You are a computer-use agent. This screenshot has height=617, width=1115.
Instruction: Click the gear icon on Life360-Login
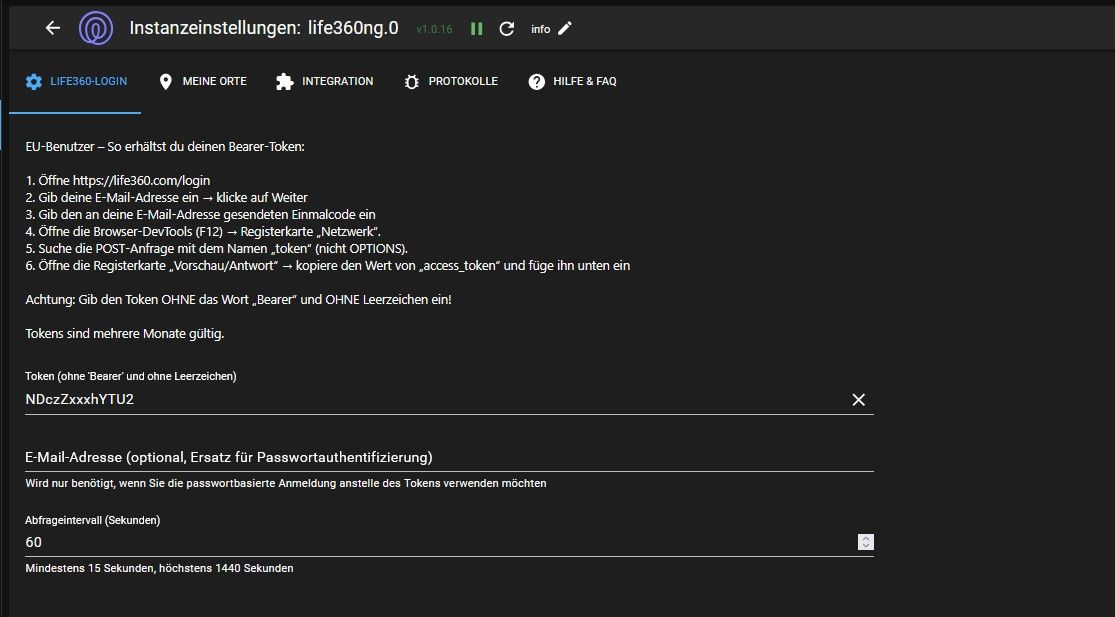tap(35, 82)
